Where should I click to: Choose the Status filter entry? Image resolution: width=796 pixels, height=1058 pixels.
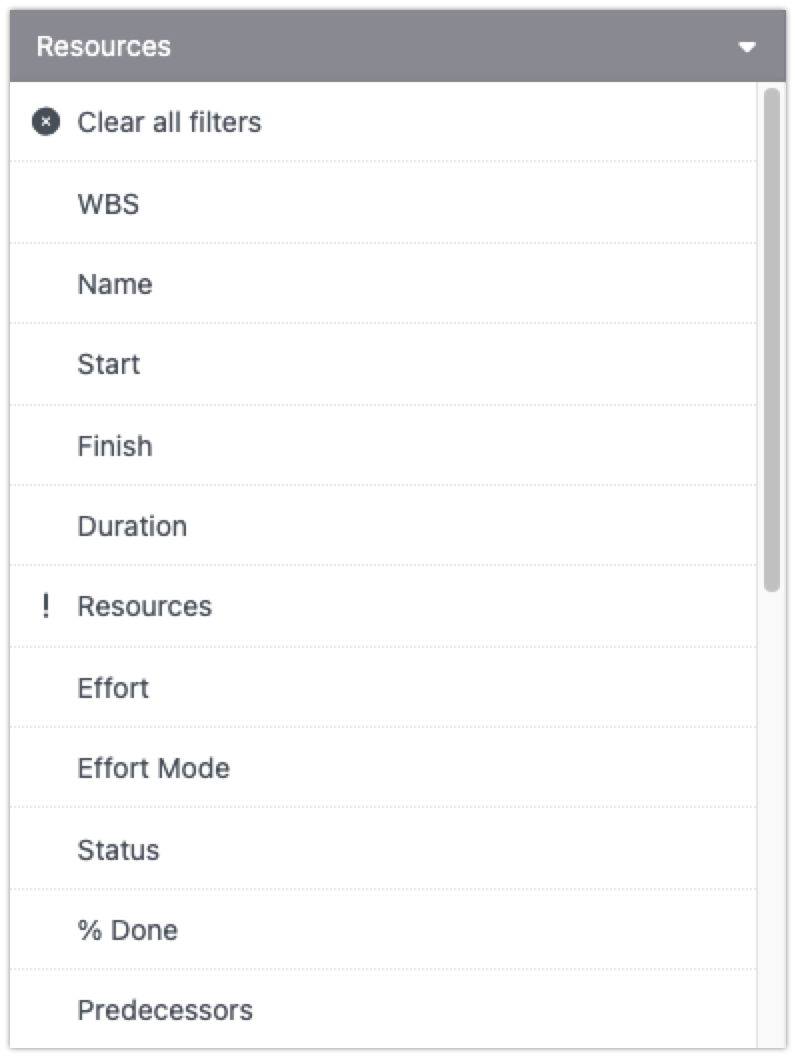click(118, 849)
